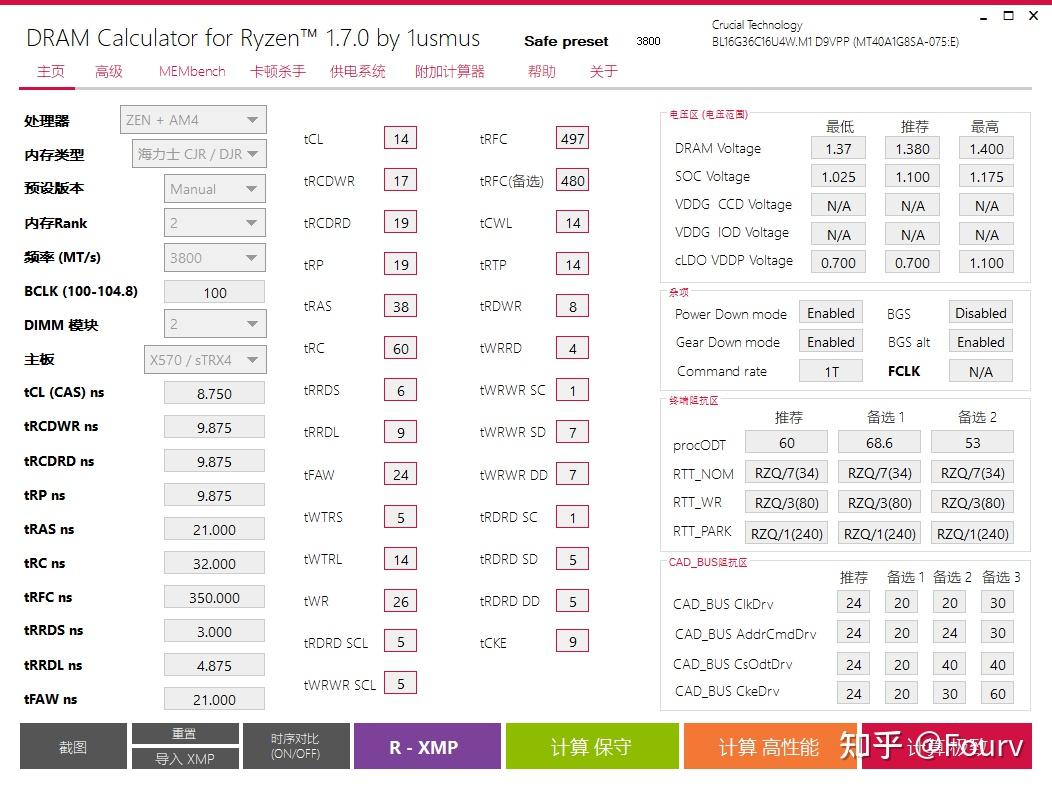This screenshot has height=790, width=1052.
Task: Select recommended CAD_BUS ClkDrv 24
Action: (853, 603)
